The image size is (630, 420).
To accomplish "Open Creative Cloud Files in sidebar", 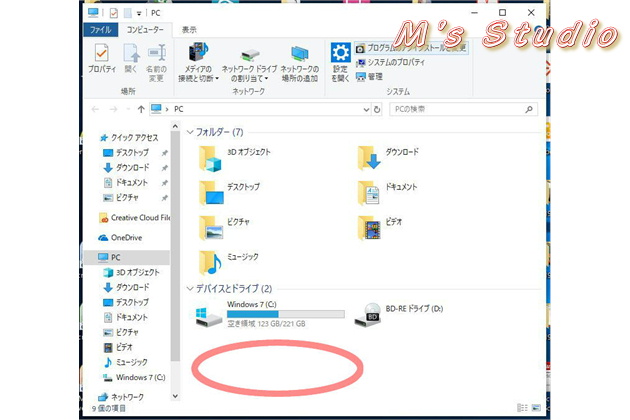I will (x=135, y=218).
